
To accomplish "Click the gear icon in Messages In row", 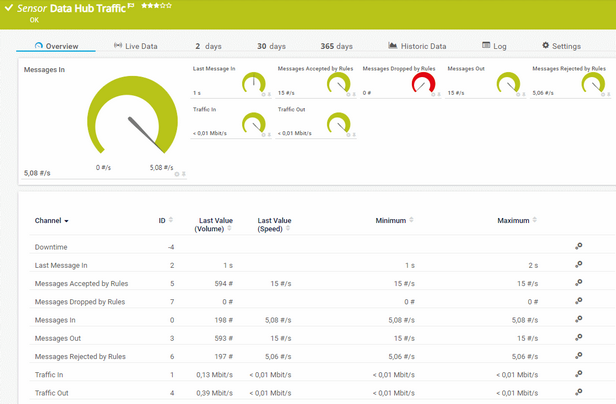I will pyautogui.click(x=578, y=320).
